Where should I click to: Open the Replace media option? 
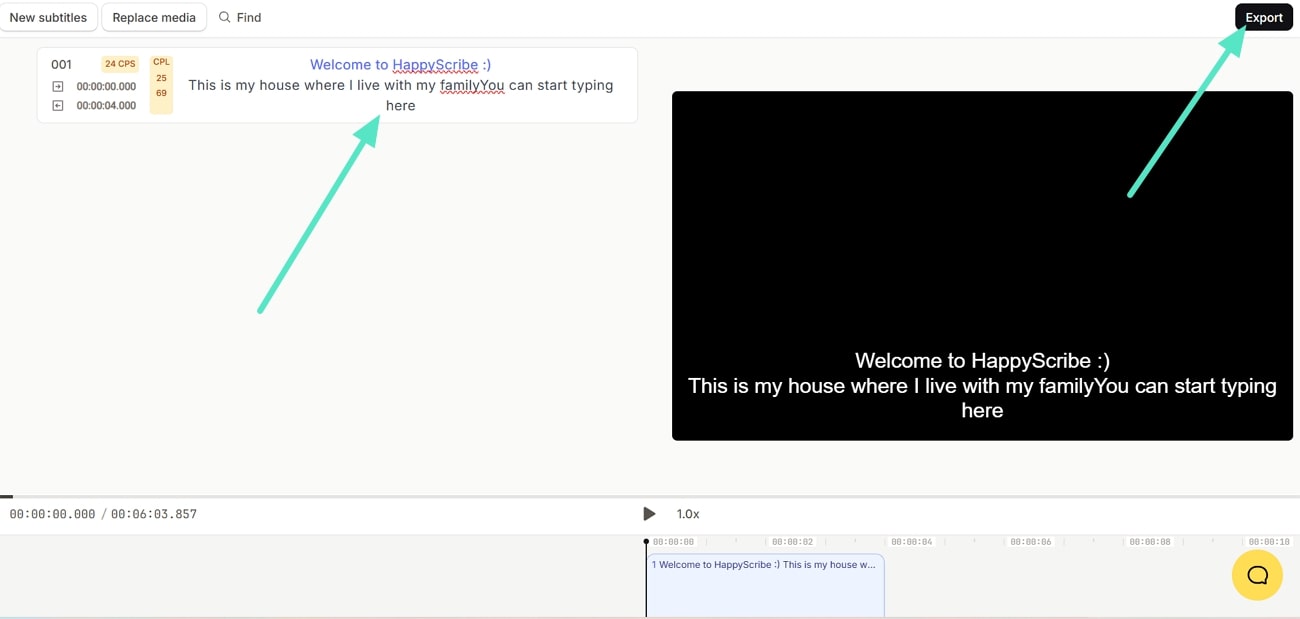[154, 17]
